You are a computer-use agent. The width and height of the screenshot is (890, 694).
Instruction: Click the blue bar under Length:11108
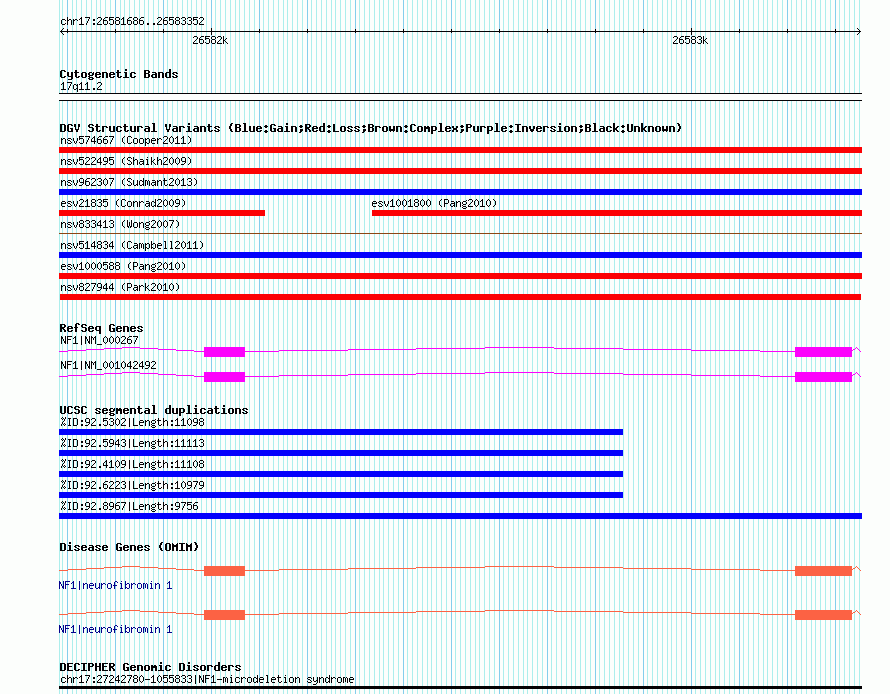[x=341, y=474]
